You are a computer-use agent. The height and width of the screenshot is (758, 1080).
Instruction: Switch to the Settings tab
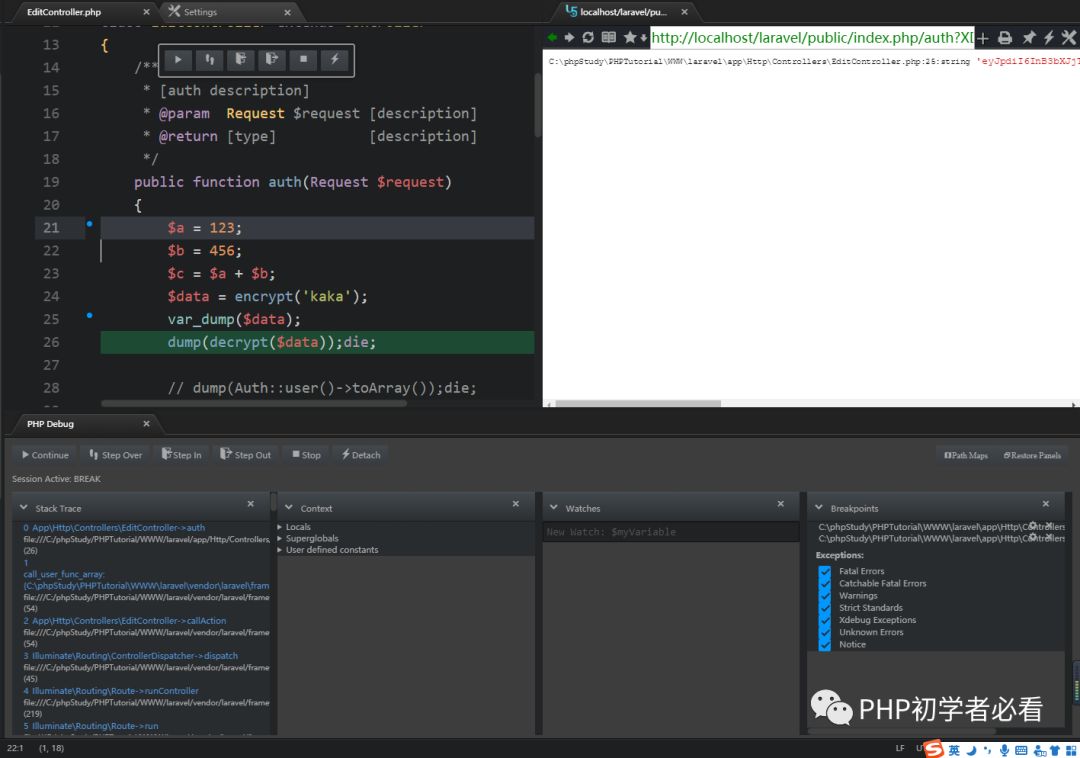[199, 12]
